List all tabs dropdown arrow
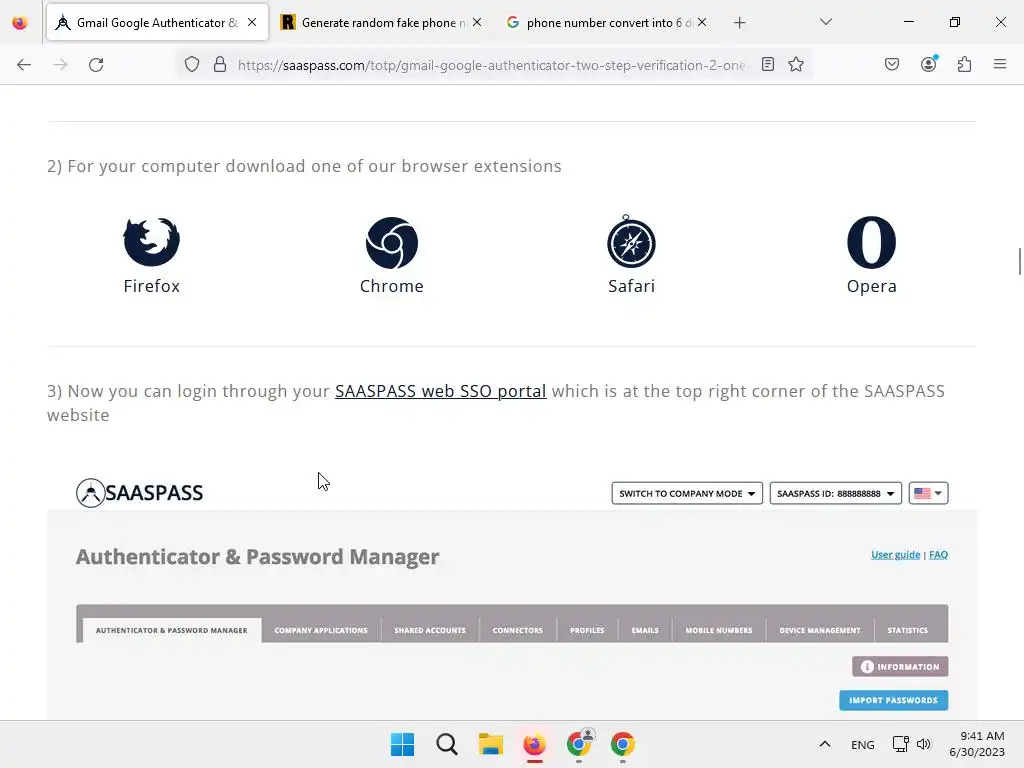1024x768 pixels. [825, 22]
